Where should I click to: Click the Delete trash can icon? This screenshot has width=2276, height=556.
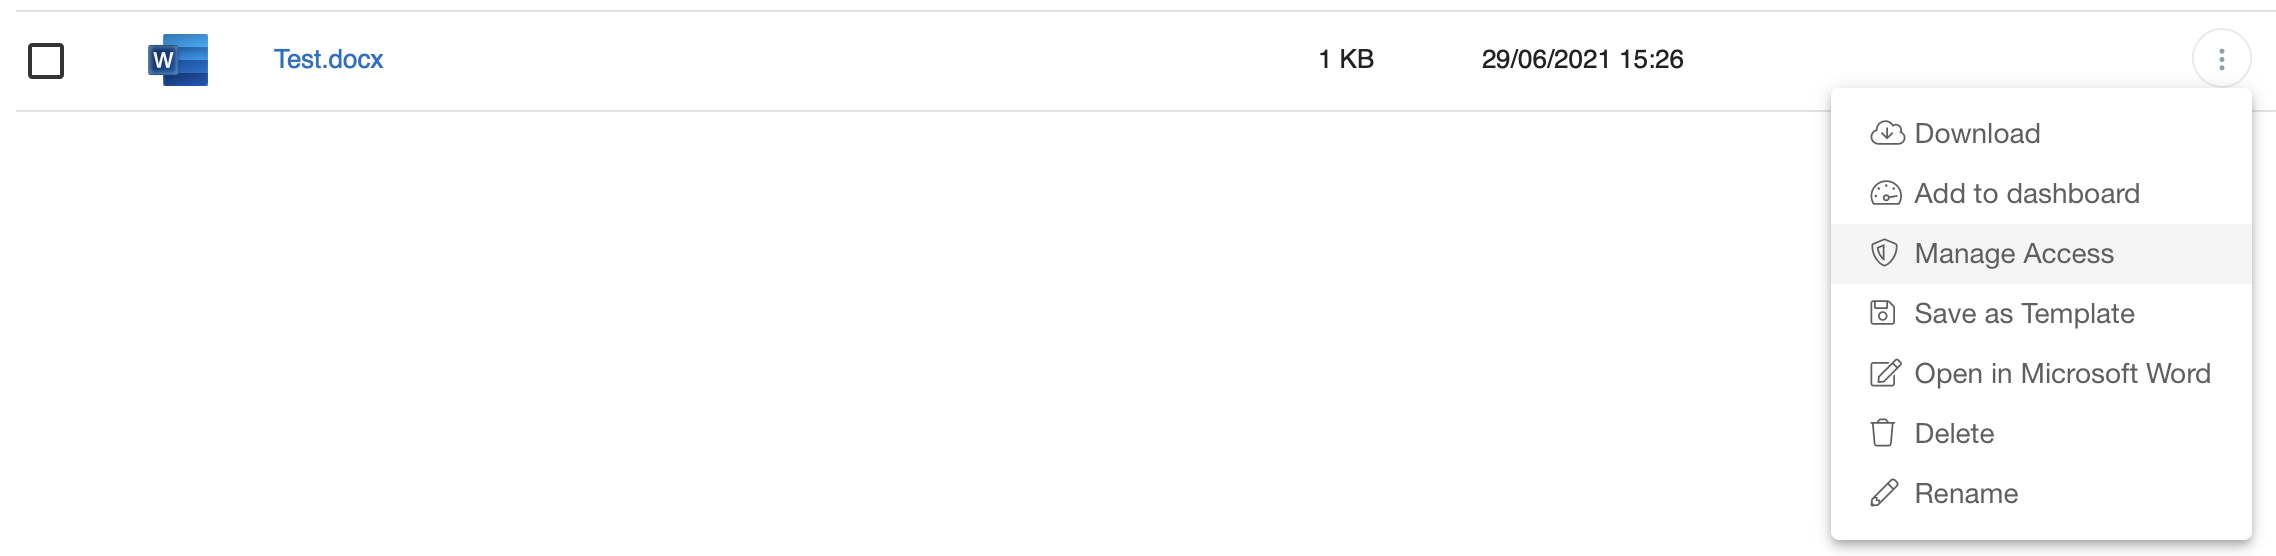1883,433
